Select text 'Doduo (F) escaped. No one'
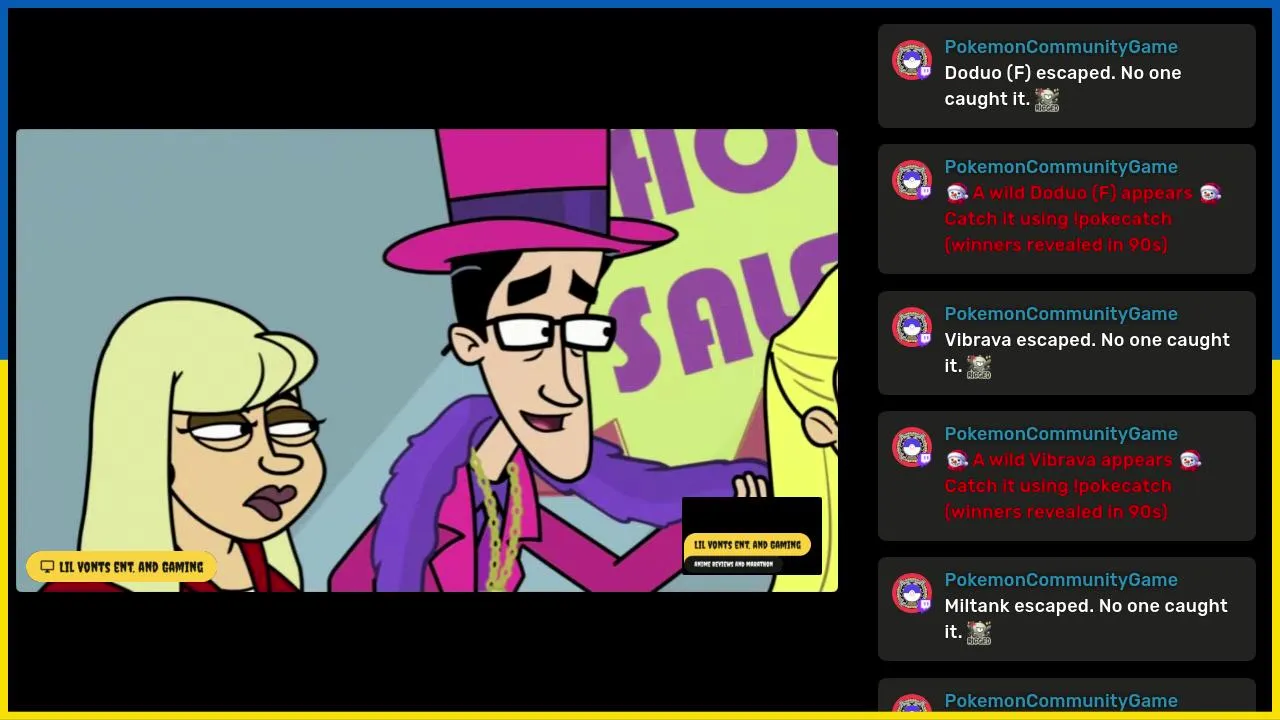This screenshot has height=720, width=1280. [1063, 73]
